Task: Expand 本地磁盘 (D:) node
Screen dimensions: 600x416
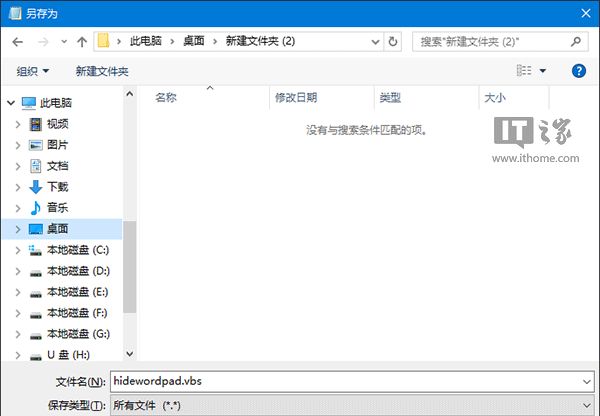Action: tap(18, 271)
